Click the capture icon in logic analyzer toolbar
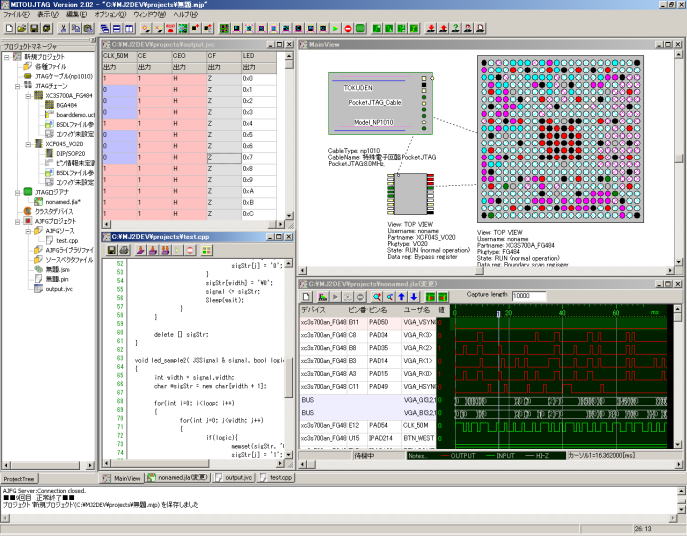This screenshot has height=536, width=687. click(x=322, y=297)
